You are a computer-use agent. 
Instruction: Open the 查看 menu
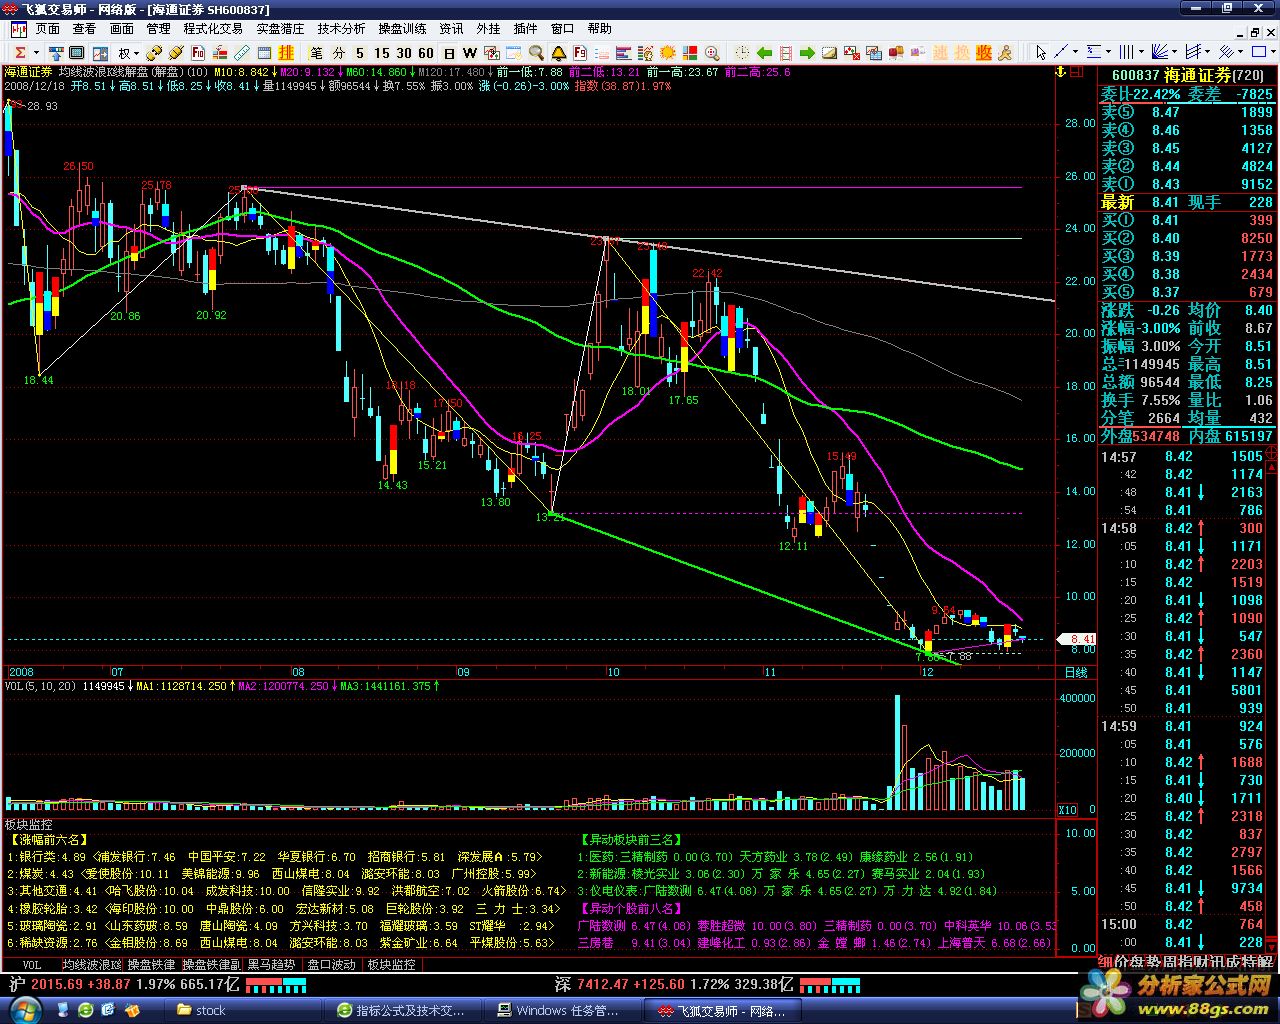point(85,28)
